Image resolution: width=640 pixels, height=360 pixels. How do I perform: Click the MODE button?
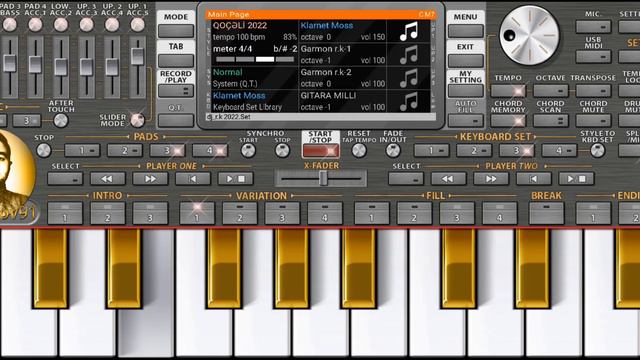tap(176, 31)
